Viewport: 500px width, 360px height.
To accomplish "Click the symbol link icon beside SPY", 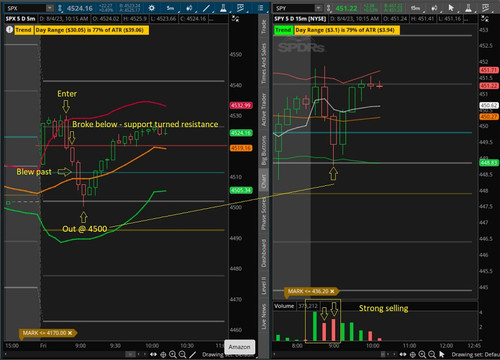I will click(329, 8).
